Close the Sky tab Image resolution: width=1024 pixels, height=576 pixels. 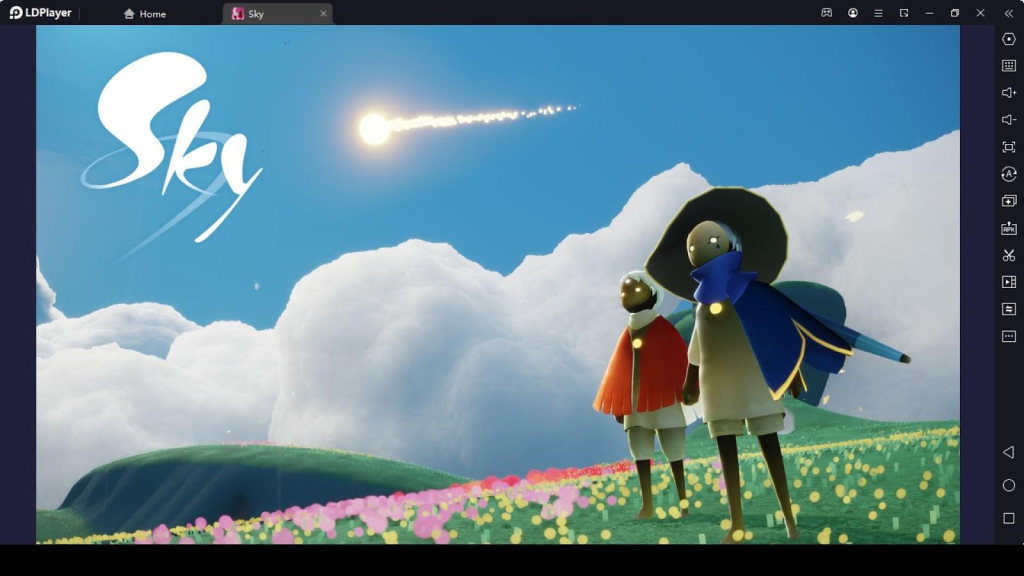pyautogui.click(x=323, y=14)
